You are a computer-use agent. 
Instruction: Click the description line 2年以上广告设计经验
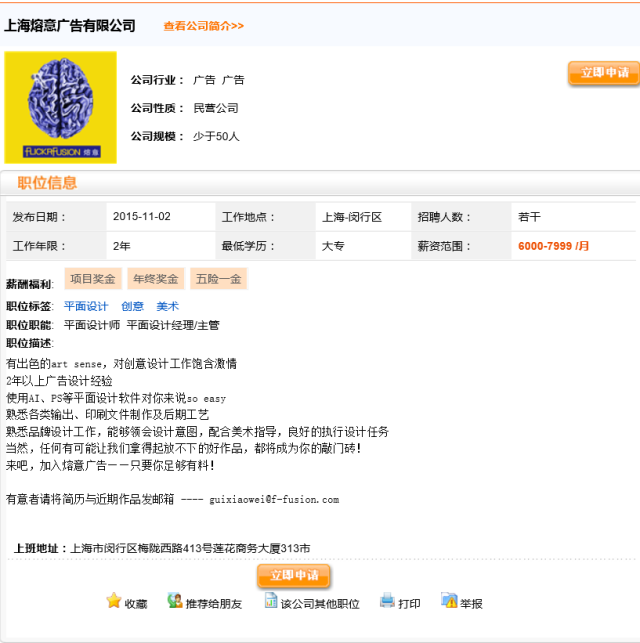(x=59, y=381)
